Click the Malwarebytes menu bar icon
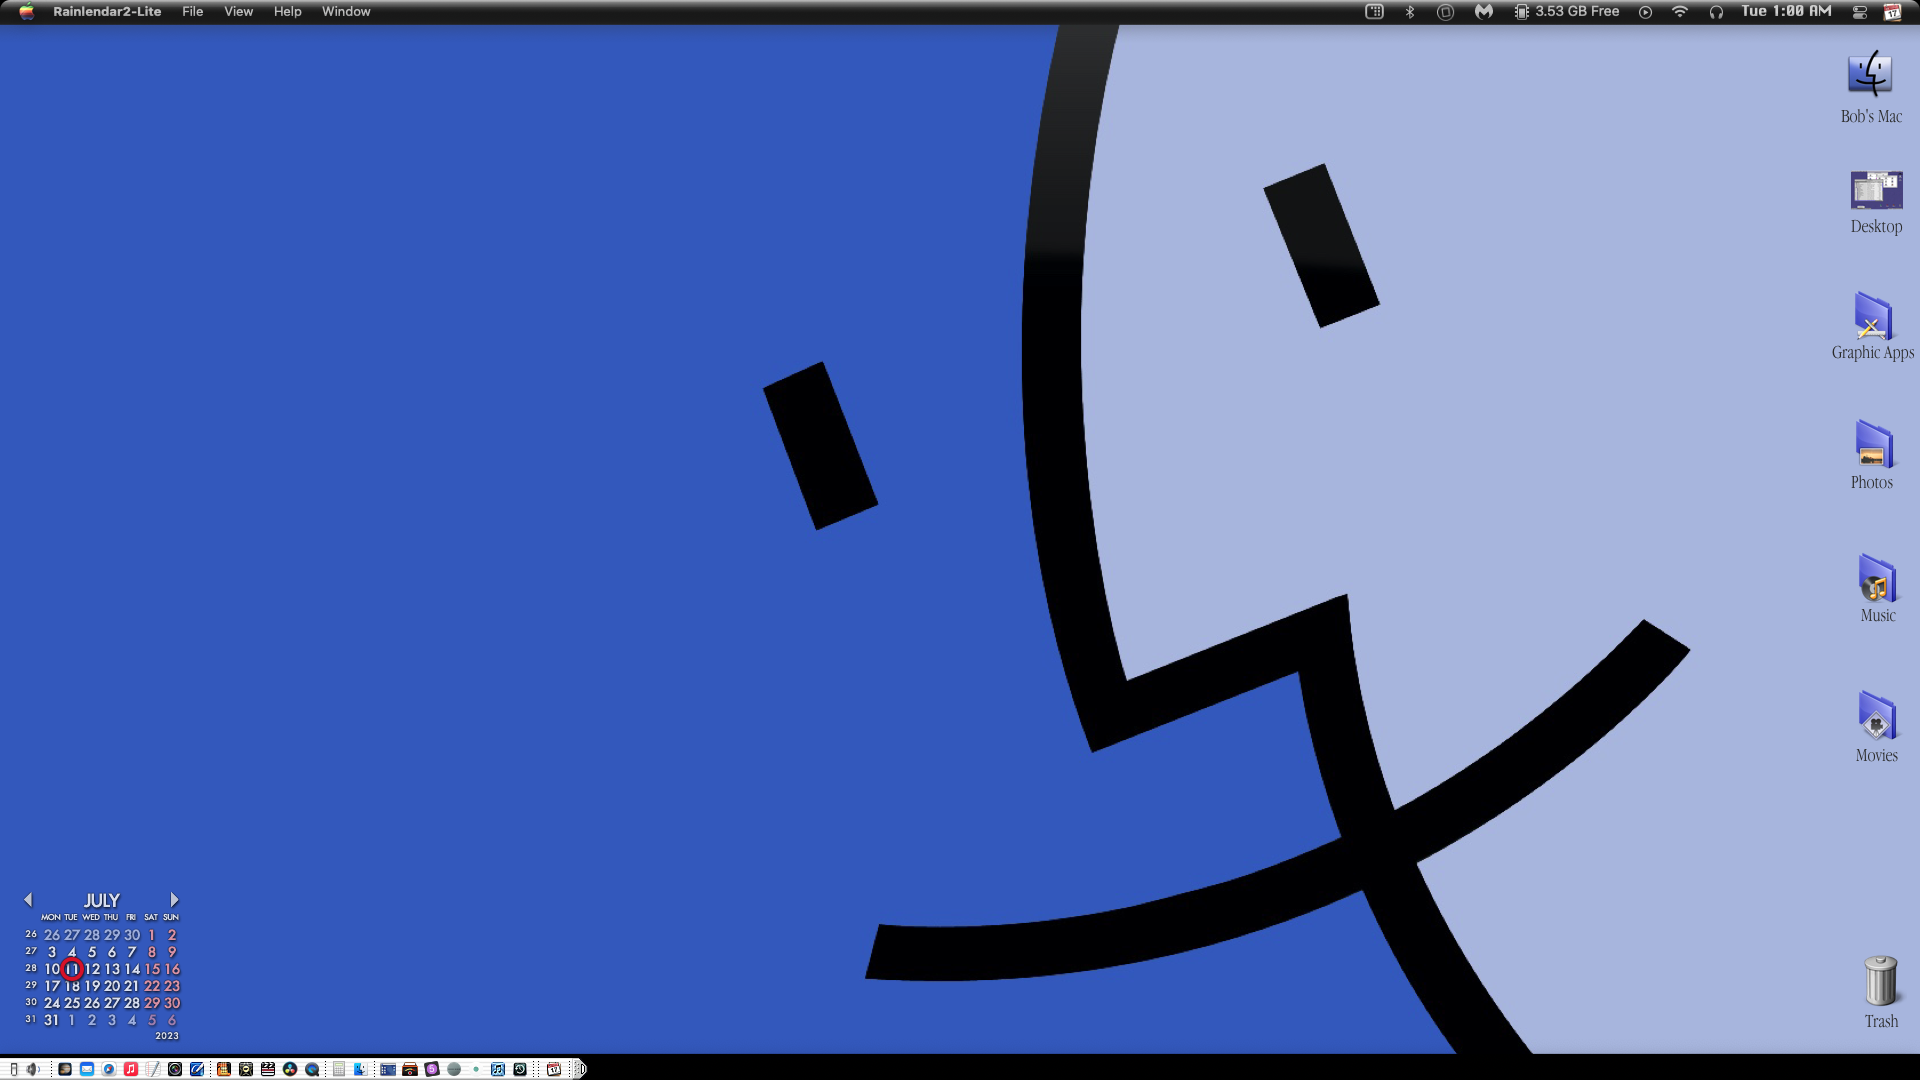 (x=1484, y=12)
